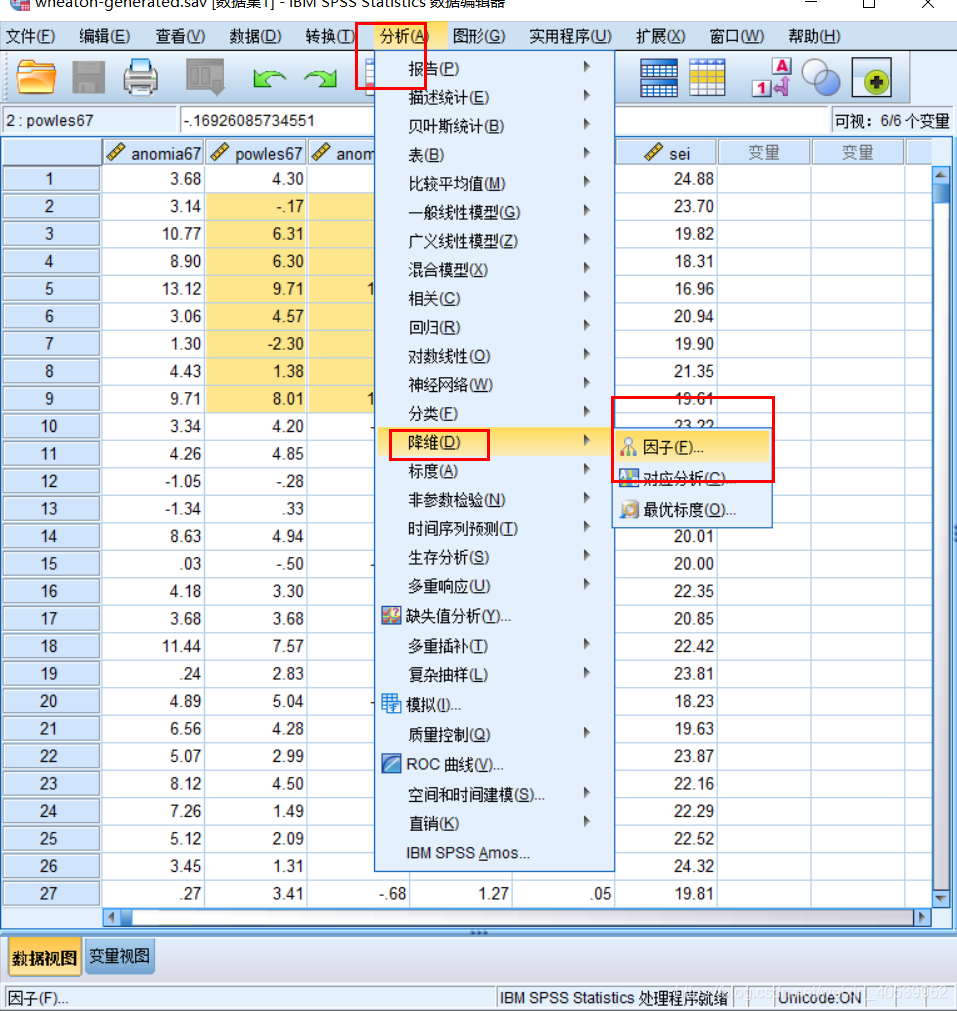Choose 降维(D) in Analyze menu
The width and height of the screenshot is (957, 1011).
[494, 442]
